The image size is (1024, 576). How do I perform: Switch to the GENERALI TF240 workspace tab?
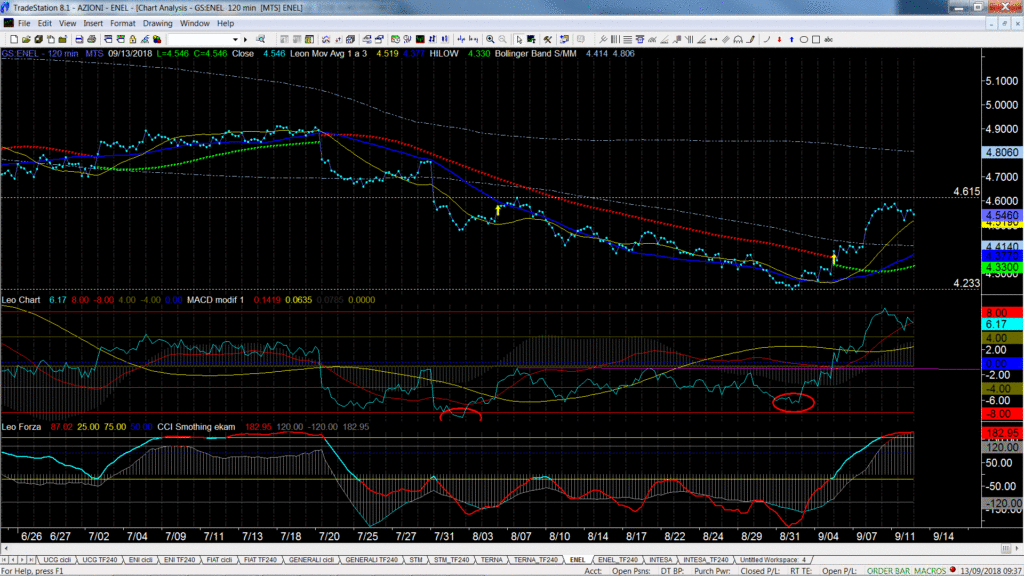372,560
